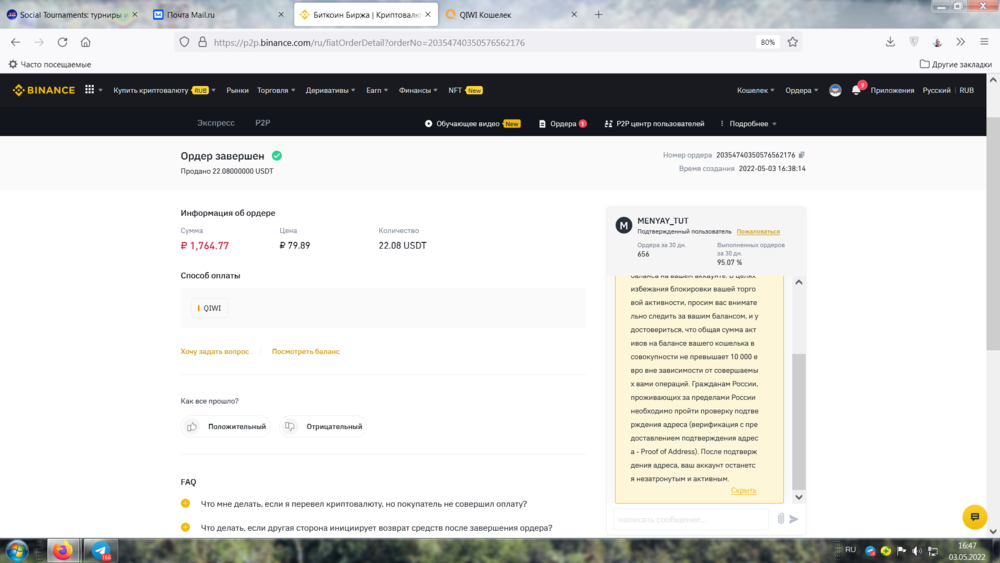This screenshot has height=563, width=1000.
Task: Open Обучающее видео link
Action: 473,124
